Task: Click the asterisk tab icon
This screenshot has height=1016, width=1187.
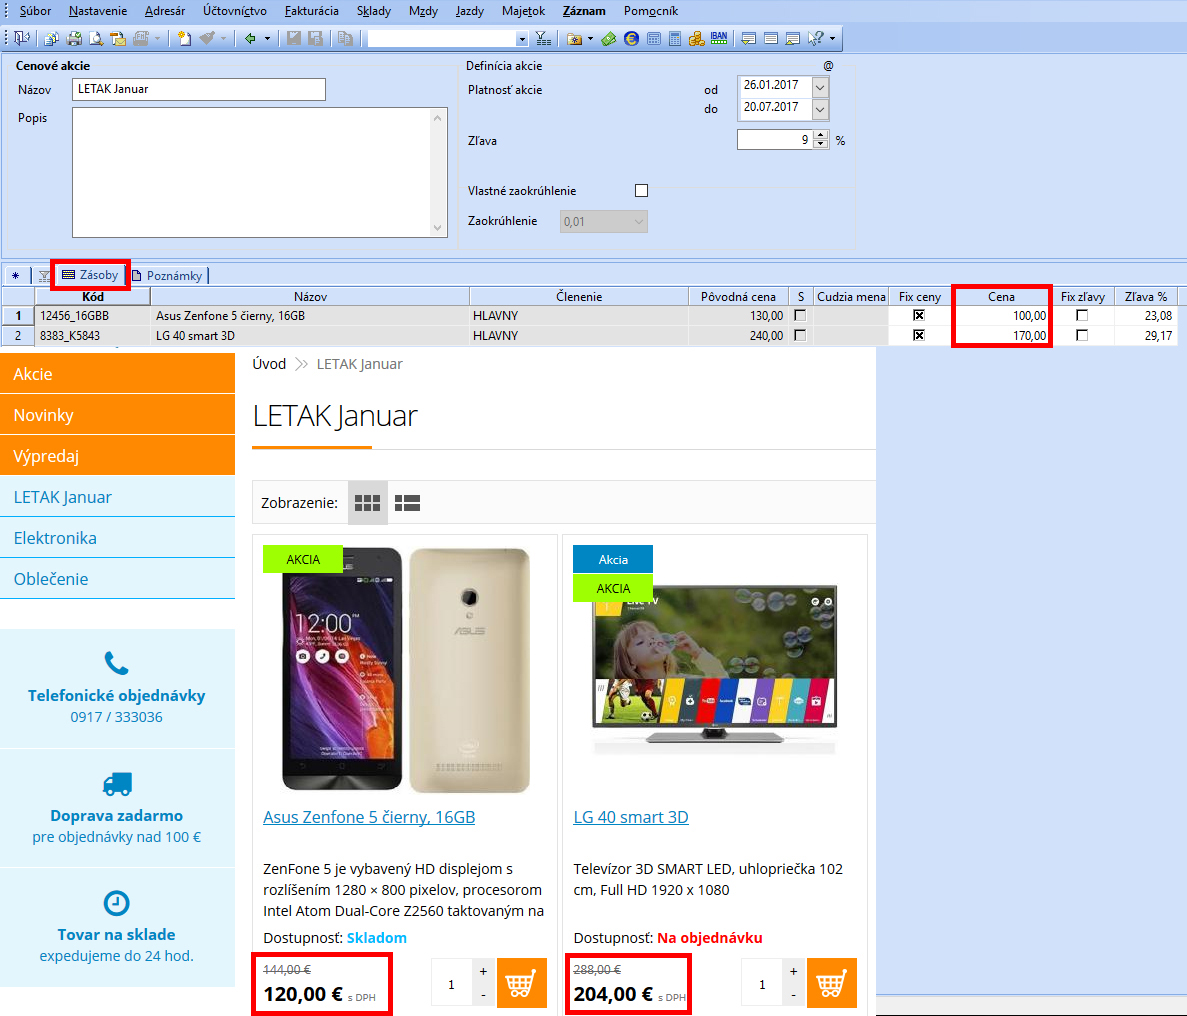Action: pyautogui.click(x=15, y=276)
